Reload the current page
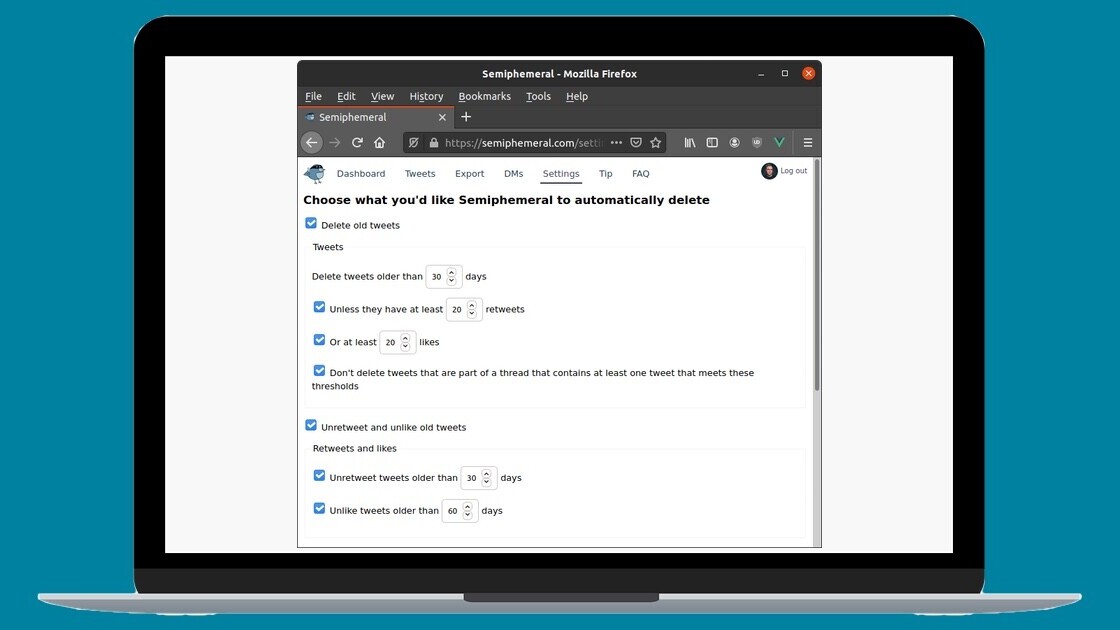 pos(357,143)
